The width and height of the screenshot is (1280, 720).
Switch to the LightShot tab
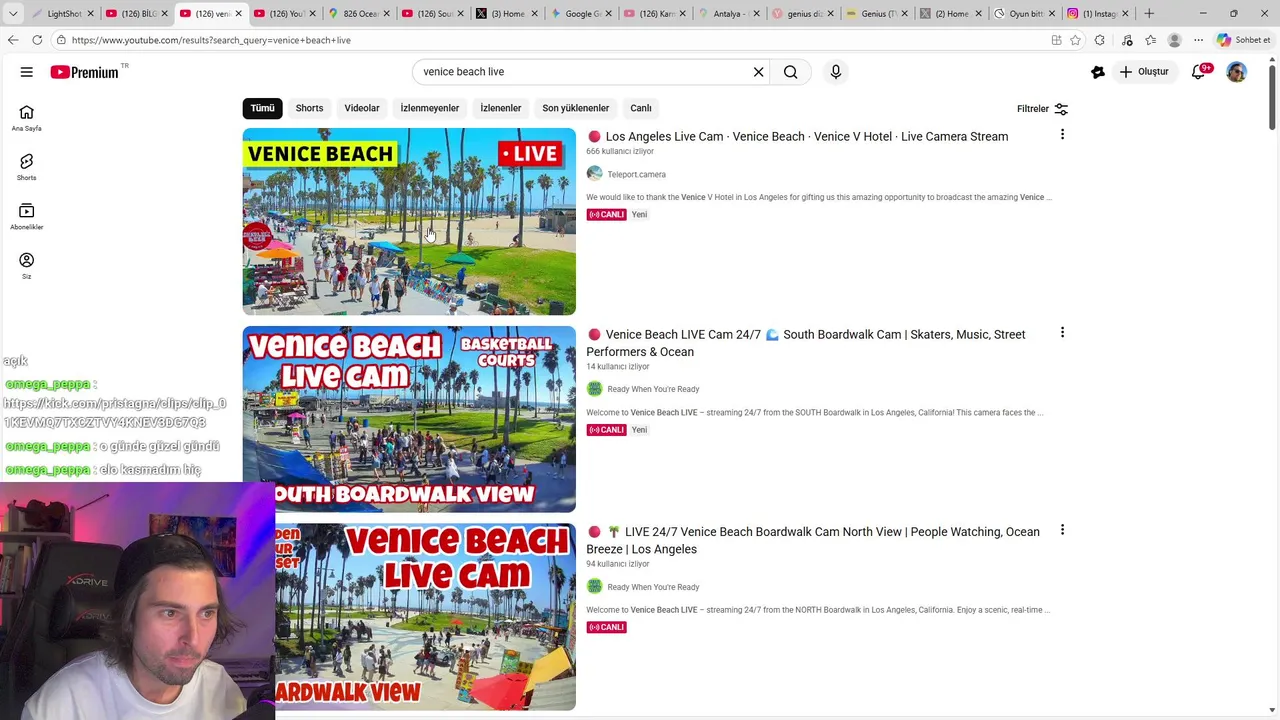(x=62, y=14)
